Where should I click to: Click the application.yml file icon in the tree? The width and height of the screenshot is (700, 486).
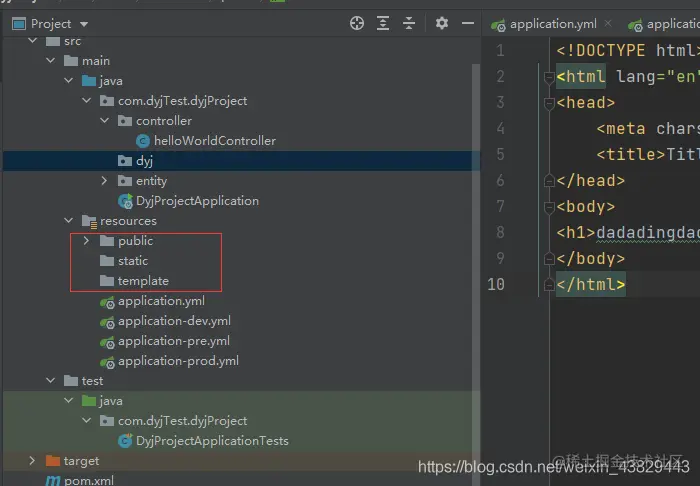[107, 302]
